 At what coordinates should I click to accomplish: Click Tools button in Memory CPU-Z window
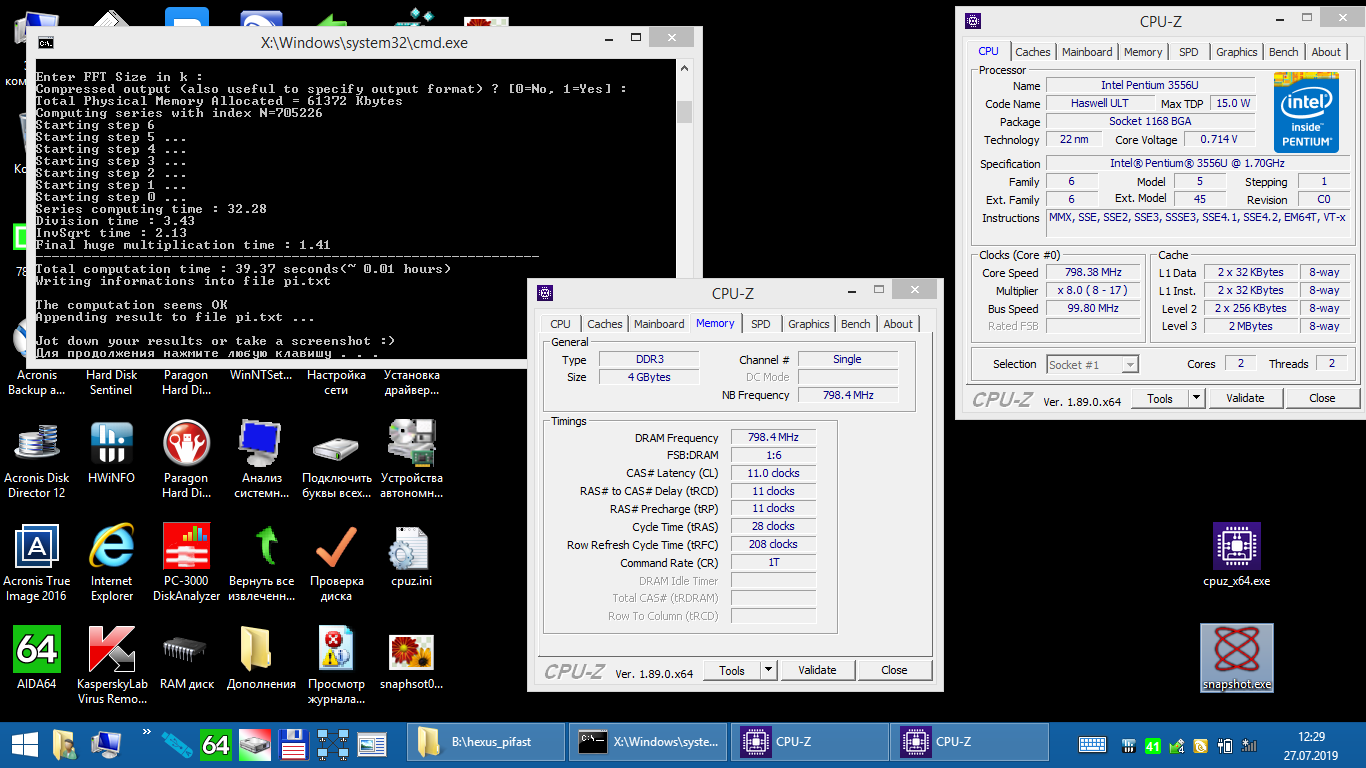732,670
